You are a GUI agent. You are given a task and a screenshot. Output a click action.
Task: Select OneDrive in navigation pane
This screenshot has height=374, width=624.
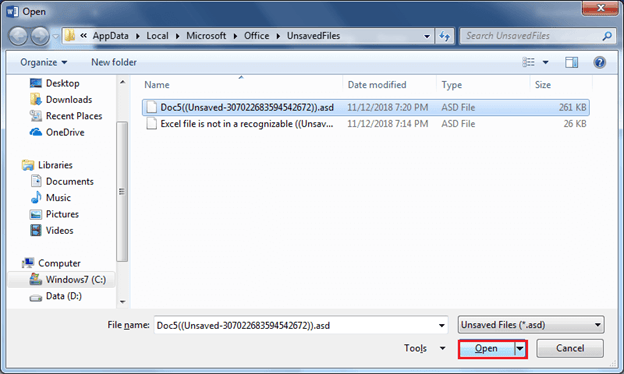57,132
